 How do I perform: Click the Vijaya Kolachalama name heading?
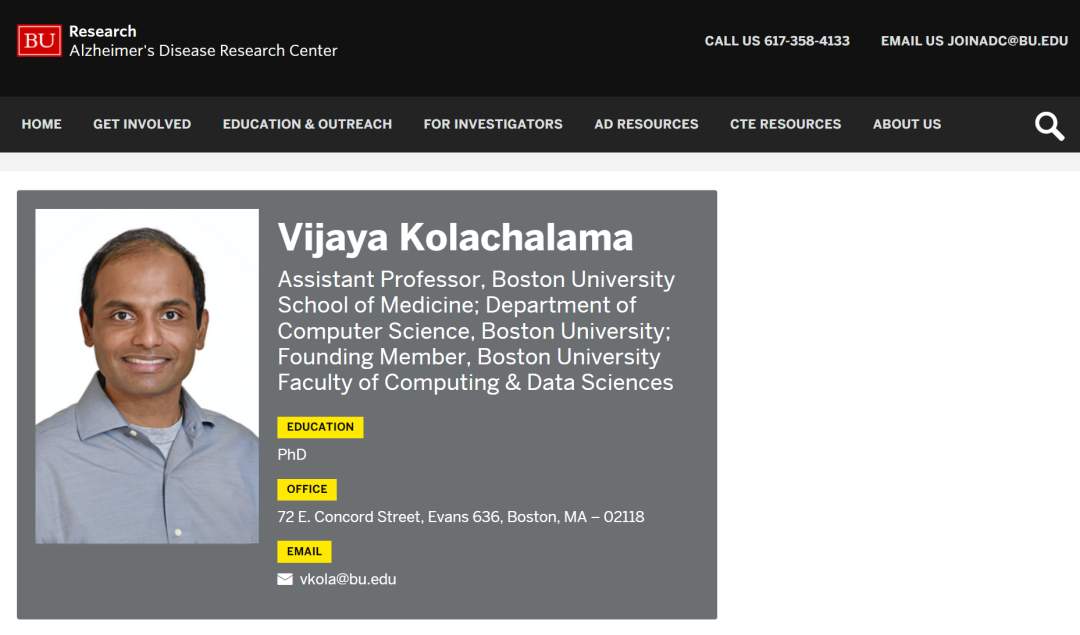click(455, 237)
